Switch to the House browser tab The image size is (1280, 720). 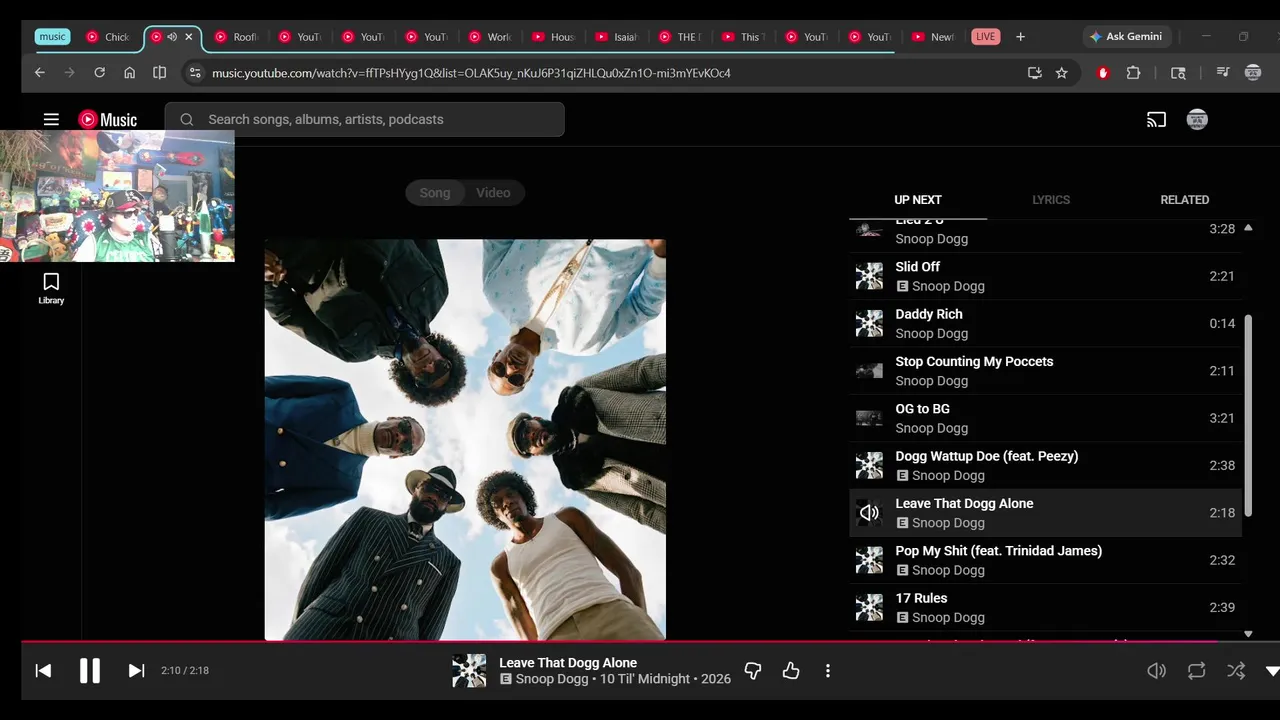tap(553, 37)
